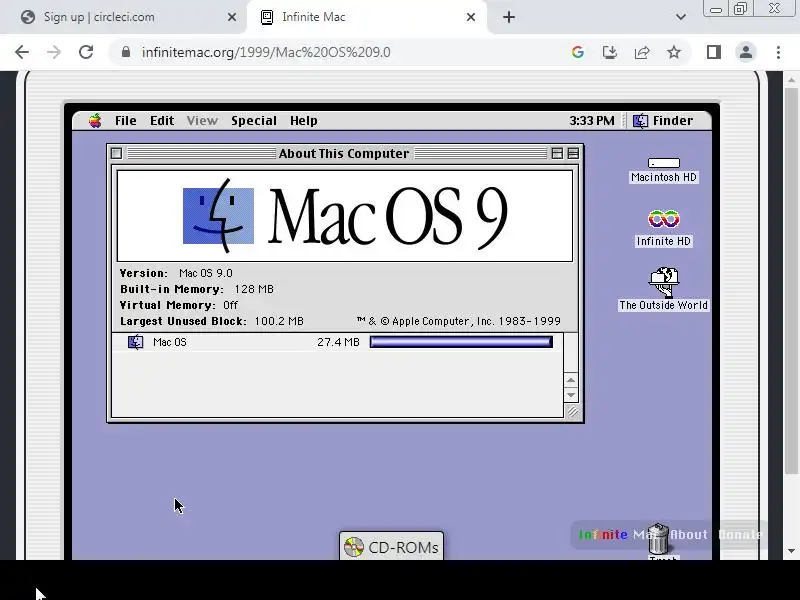Click the site lock icon in address bar
The image size is (800, 600).
pyautogui.click(x=126, y=52)
